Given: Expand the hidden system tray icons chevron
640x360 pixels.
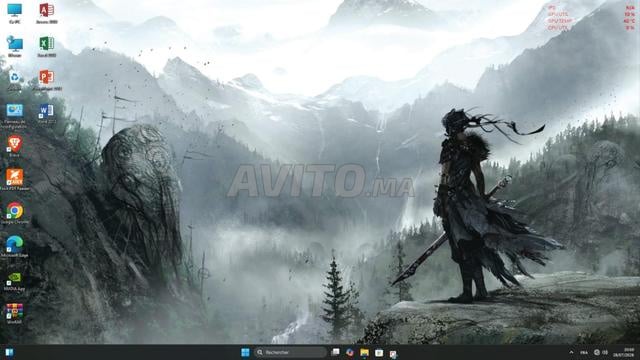Looking at the screenshot, I should [x=571, y=352].
